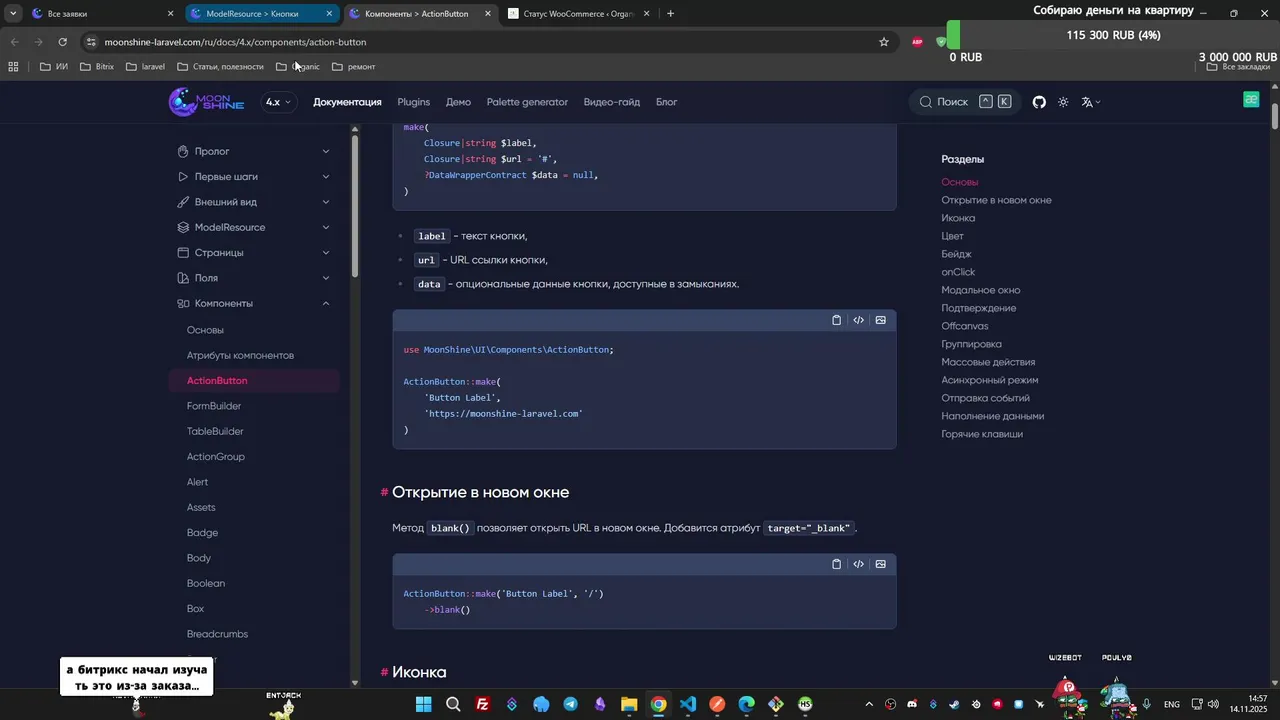Bookmark this page with the star icon
Image resolution: width=1280 pixels, height=720 pixels.
coord(884,42)
